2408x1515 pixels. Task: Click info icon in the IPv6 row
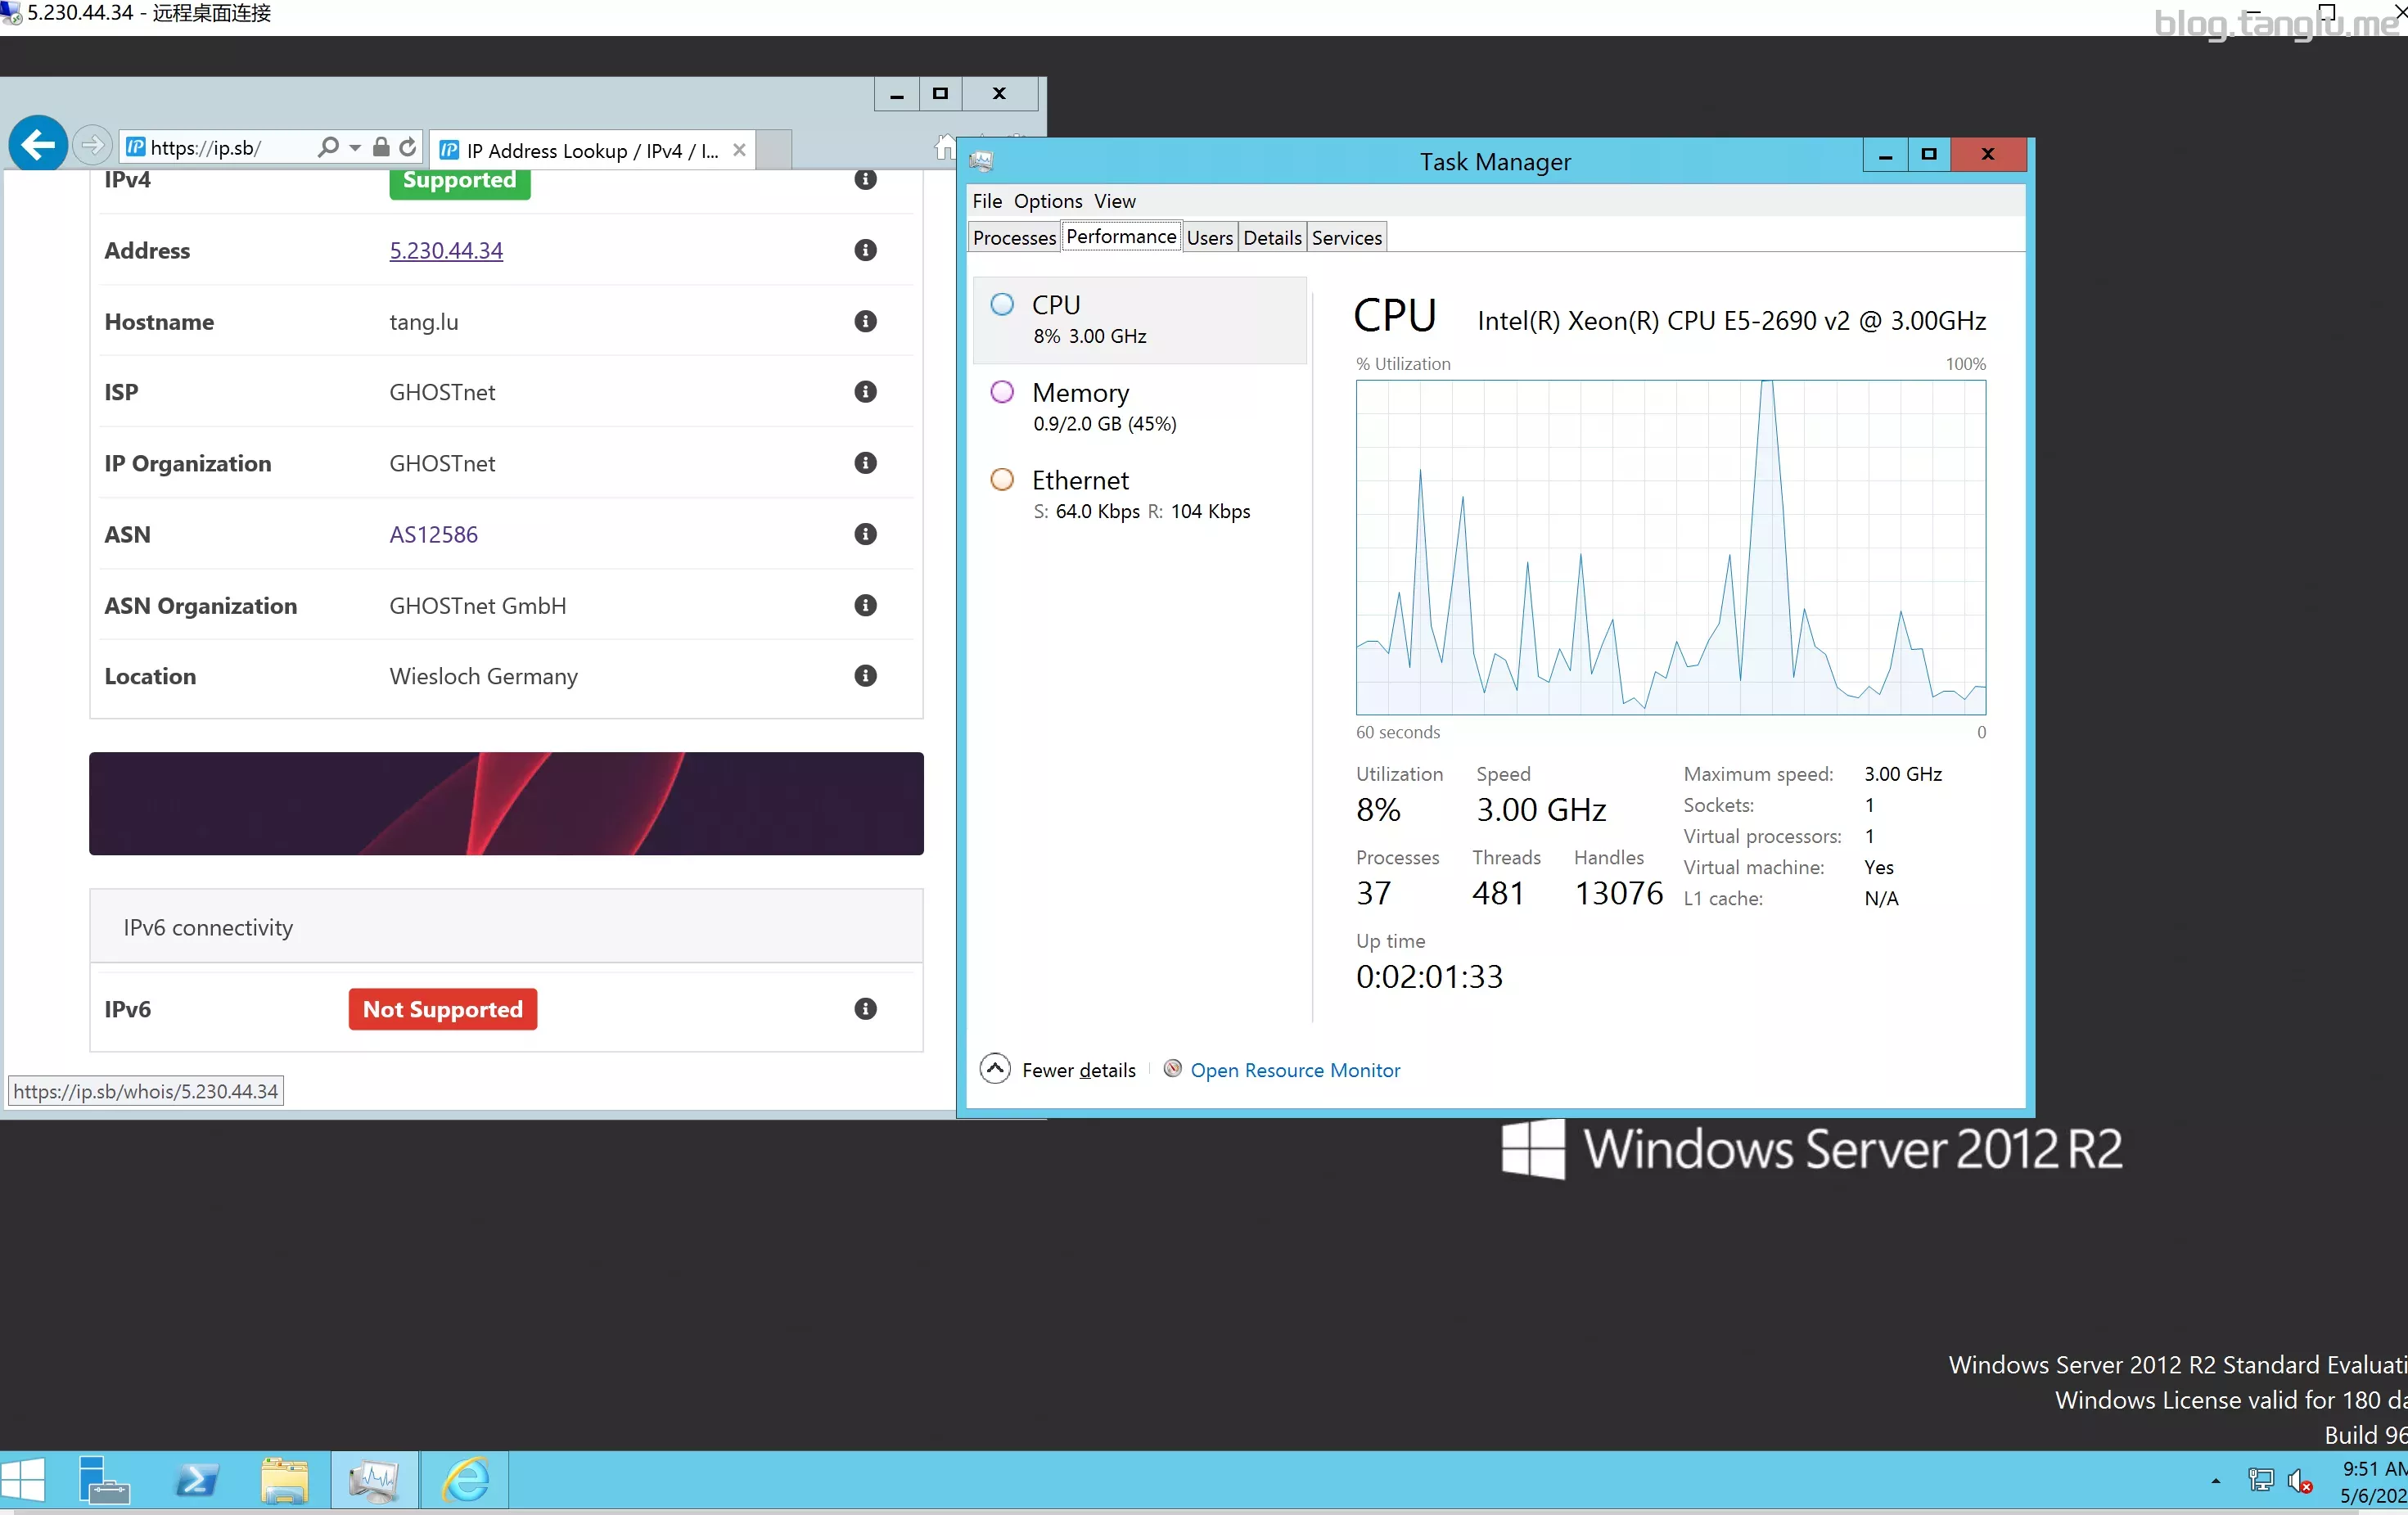865,1008
